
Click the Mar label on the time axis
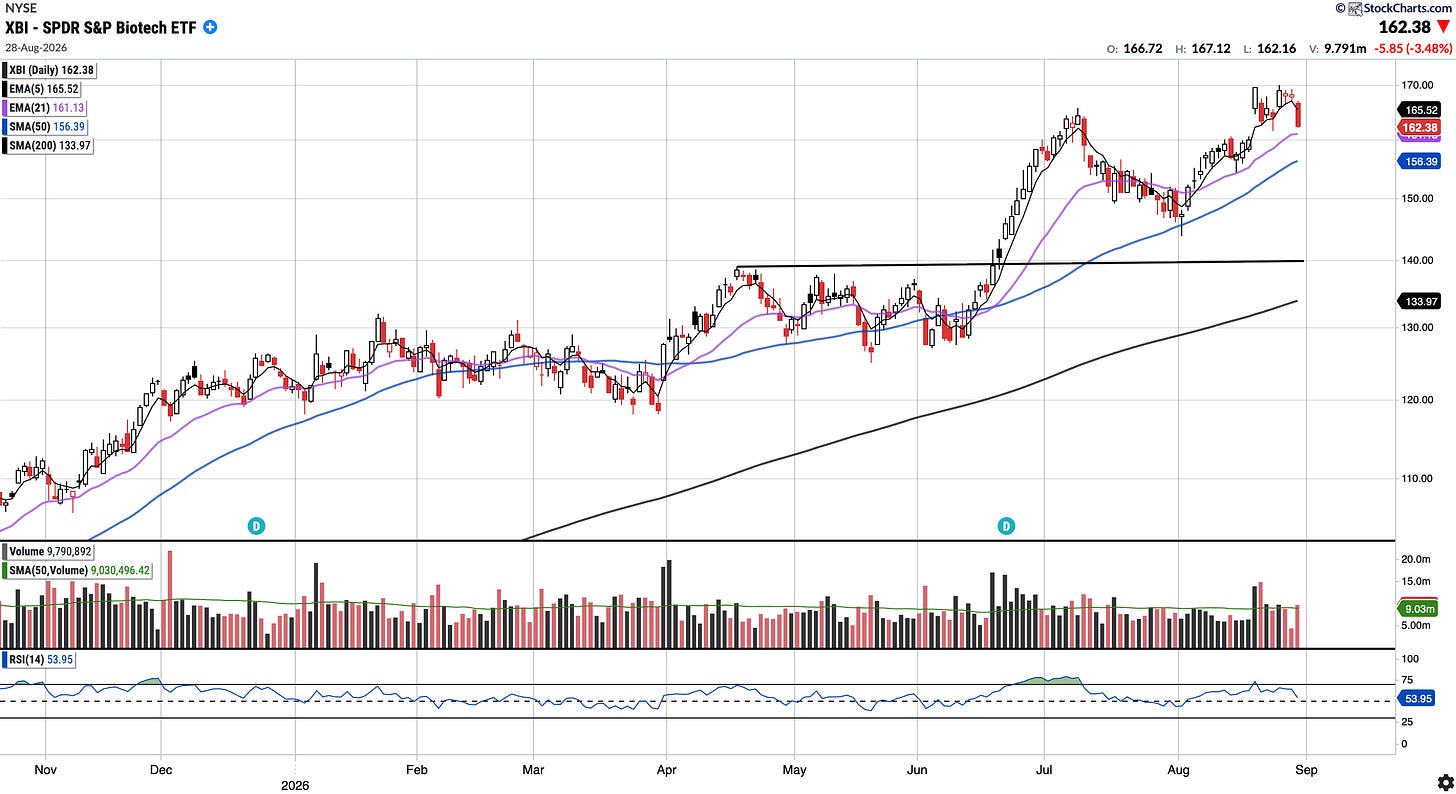pyautogui.click(x=533, y=768)
